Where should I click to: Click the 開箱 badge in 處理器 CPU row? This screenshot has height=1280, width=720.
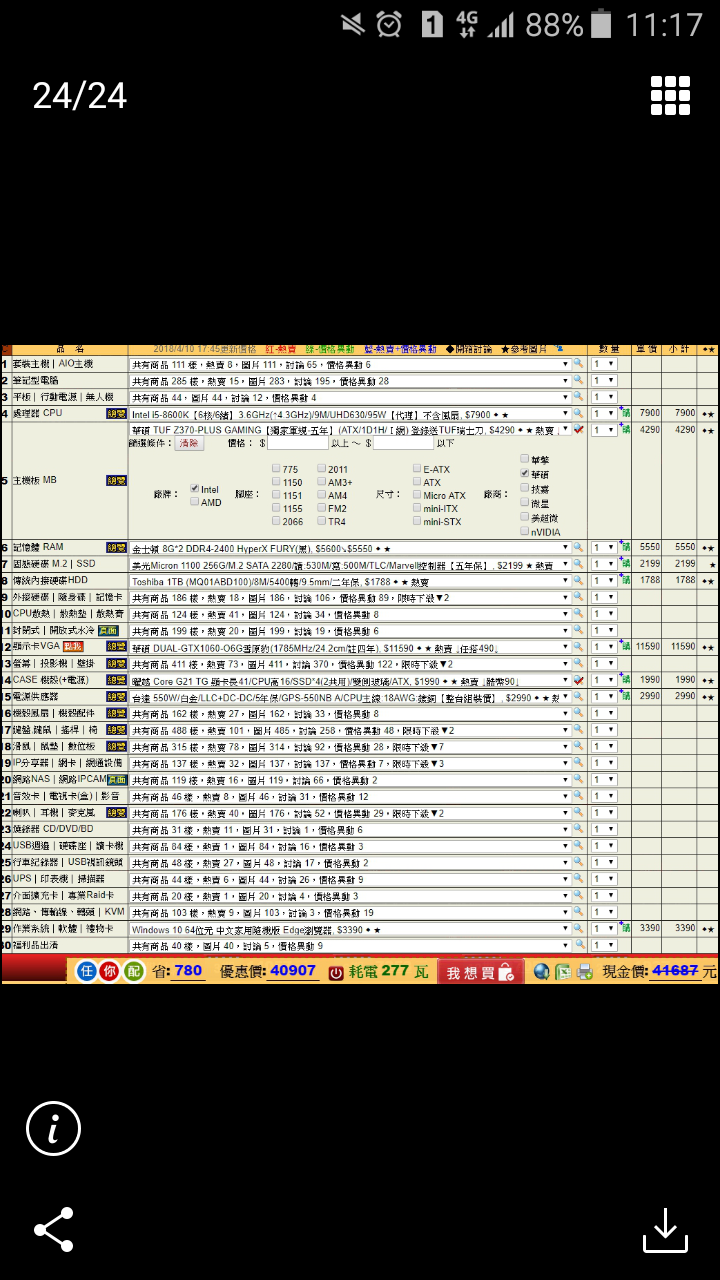117,413
